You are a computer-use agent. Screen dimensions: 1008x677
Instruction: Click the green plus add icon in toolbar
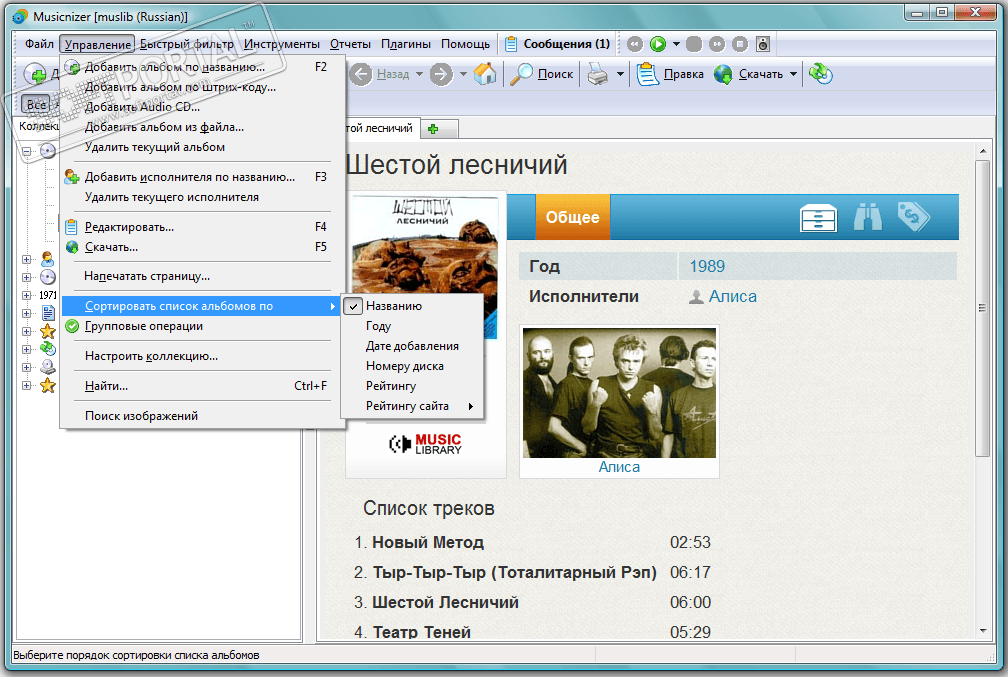[x=35, y=75]
